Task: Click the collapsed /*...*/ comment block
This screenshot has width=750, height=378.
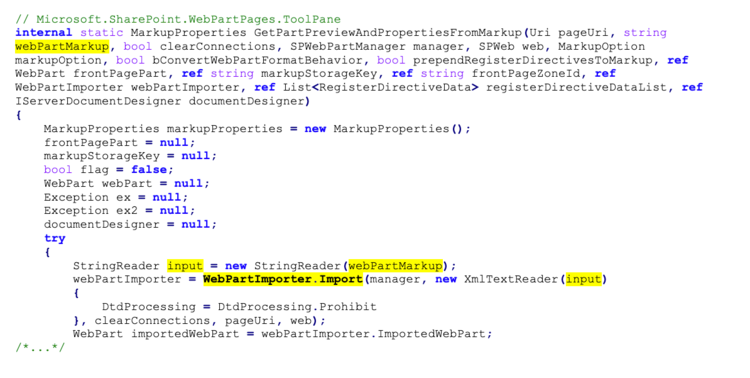Action: coord(40,347)
